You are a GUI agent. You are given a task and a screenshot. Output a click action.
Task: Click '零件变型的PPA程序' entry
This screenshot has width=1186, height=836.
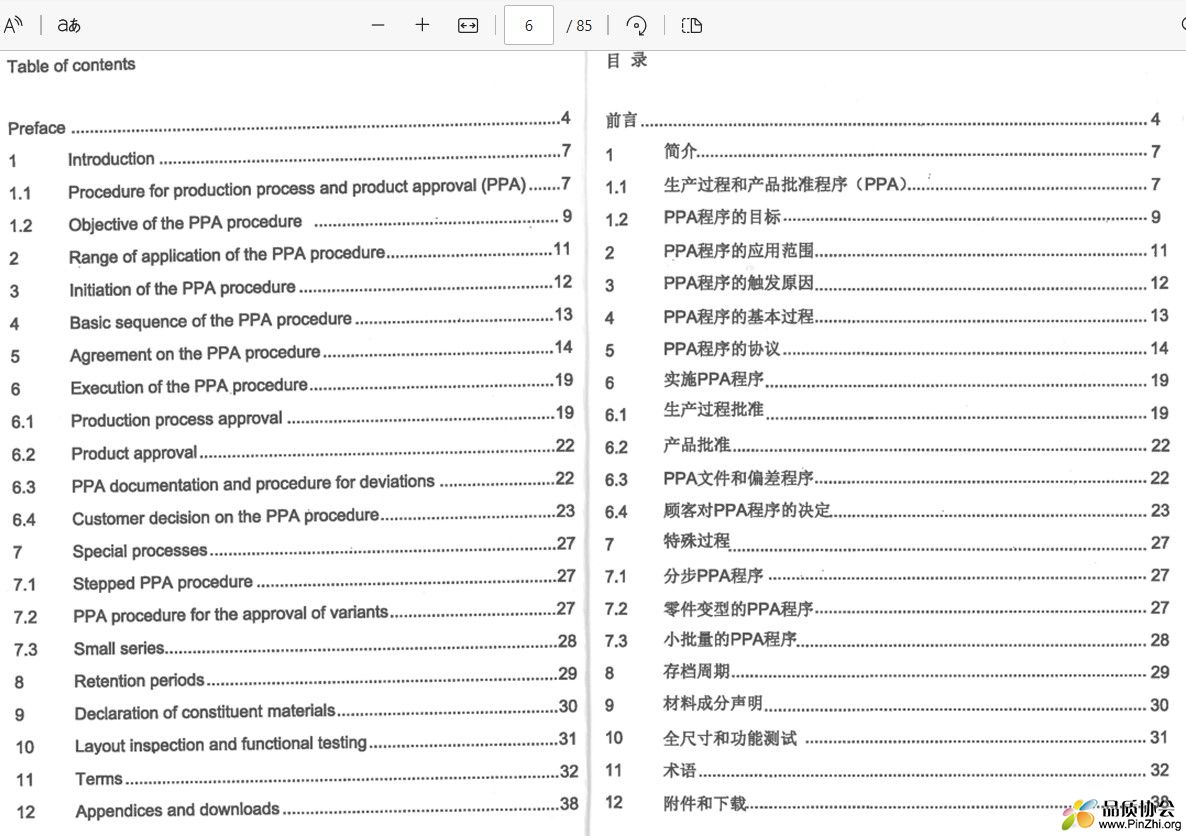coord(738,608)
